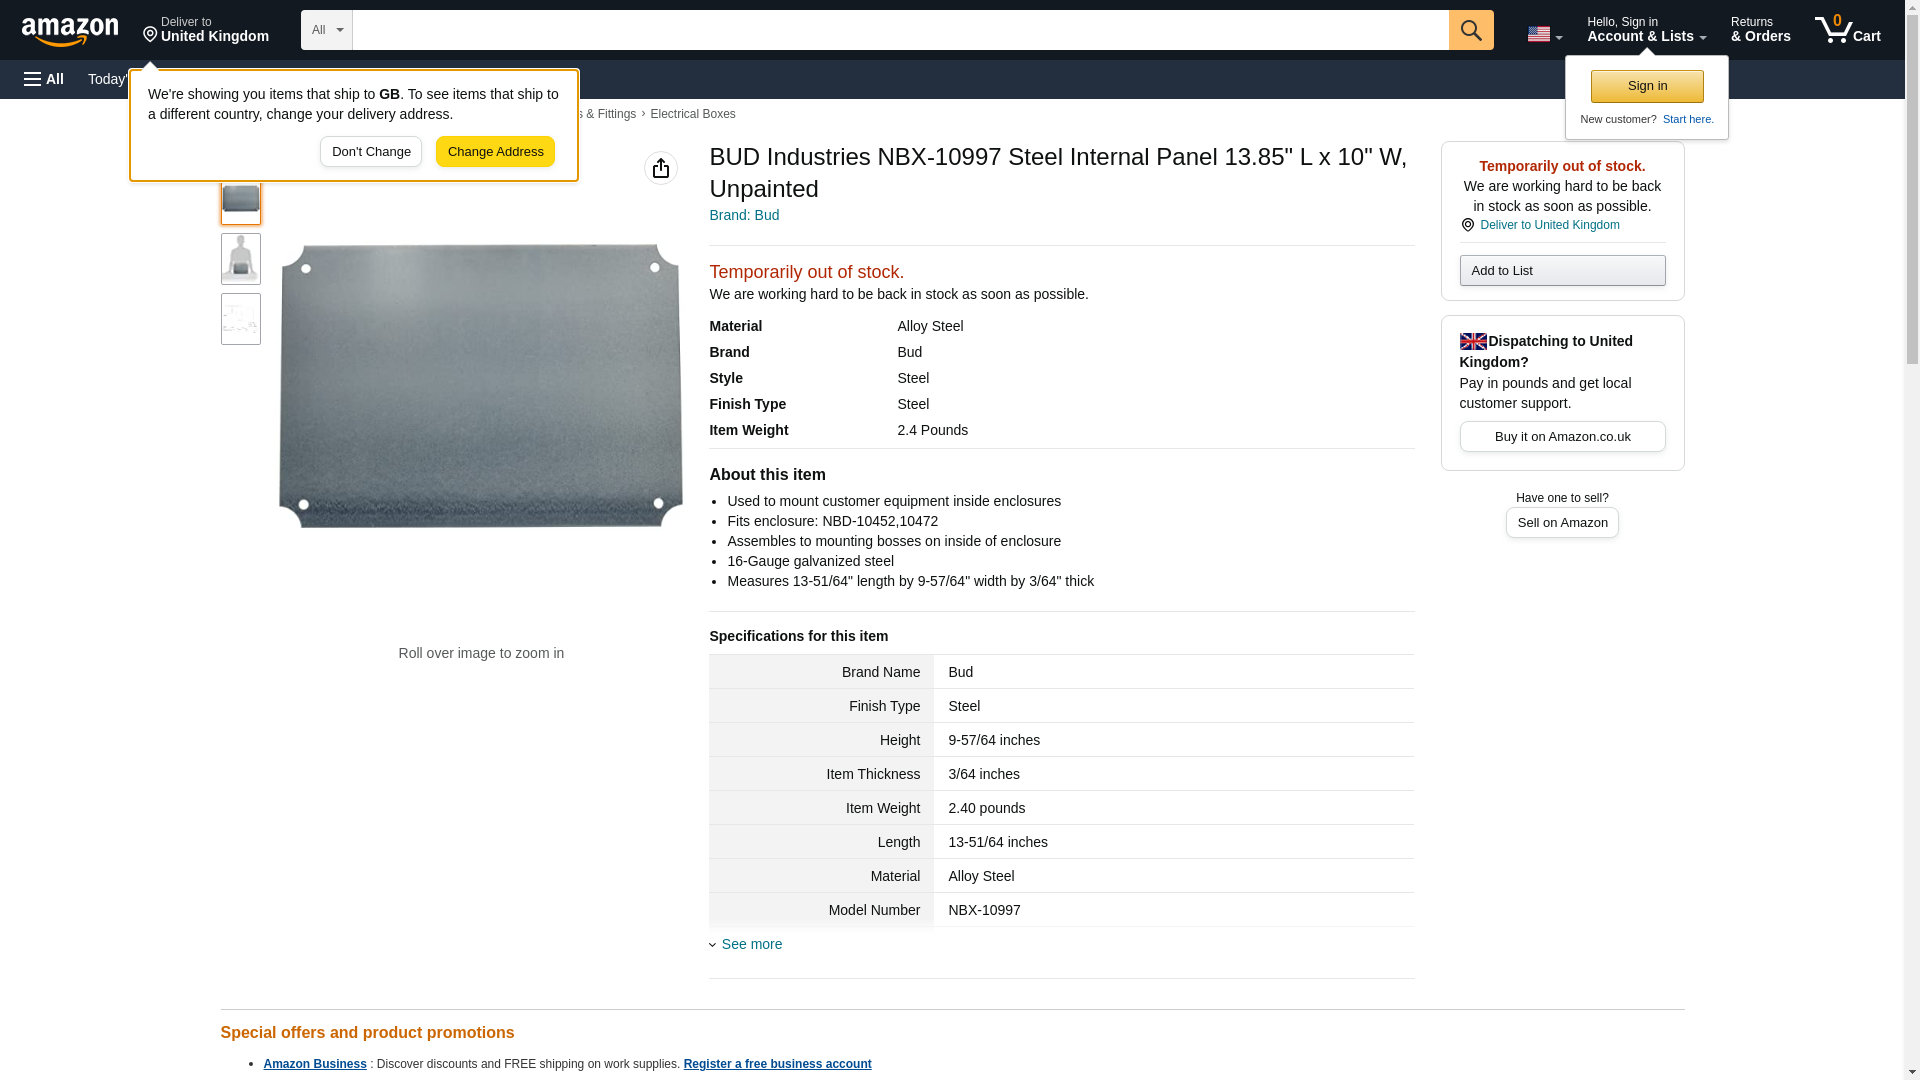The width and height of the screenshot is (1920, 1080).
Task: Open the shopping cart
Action: pyautogui.click(x=1847, y=30)
